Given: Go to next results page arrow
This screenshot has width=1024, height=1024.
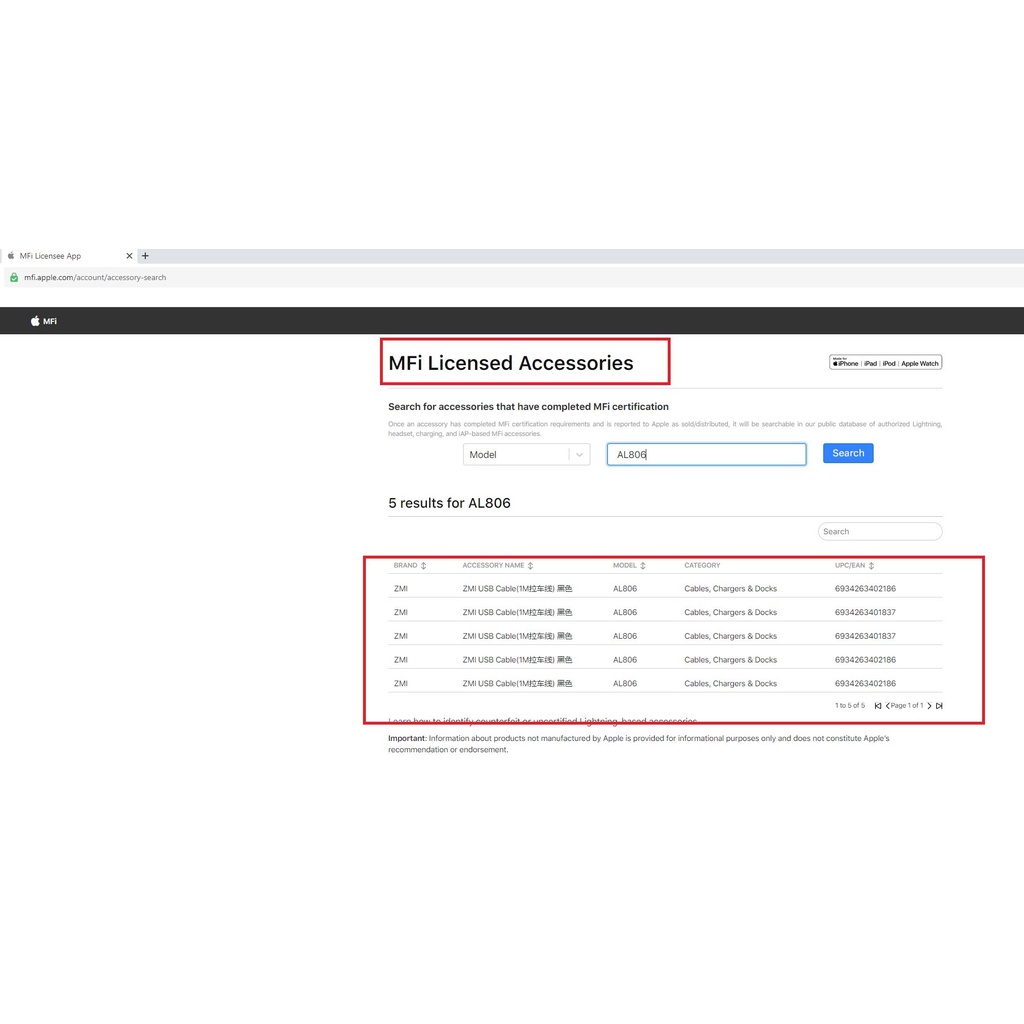Looking at the screenshot, I should tap(929, 706).
